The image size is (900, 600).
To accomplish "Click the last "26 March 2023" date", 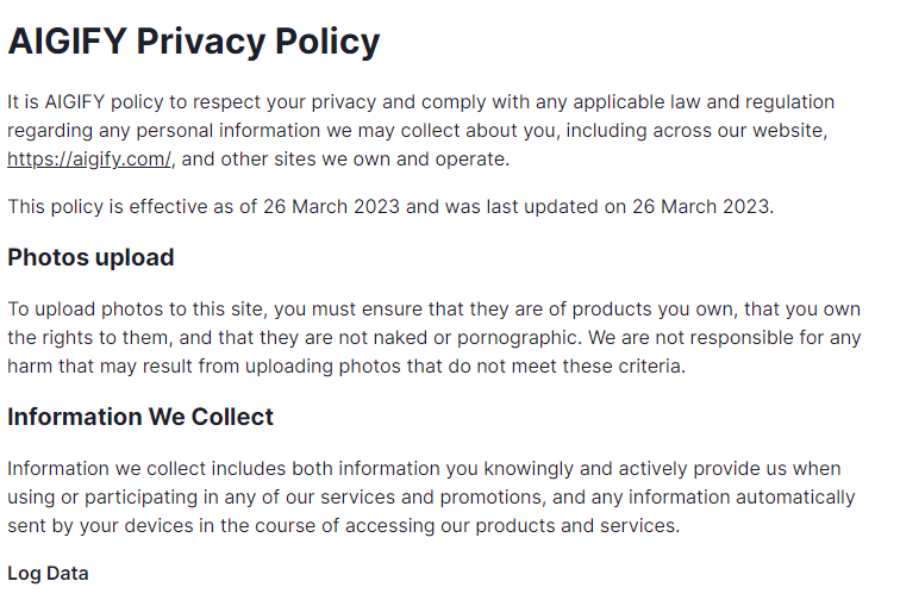I will [705, 207].
